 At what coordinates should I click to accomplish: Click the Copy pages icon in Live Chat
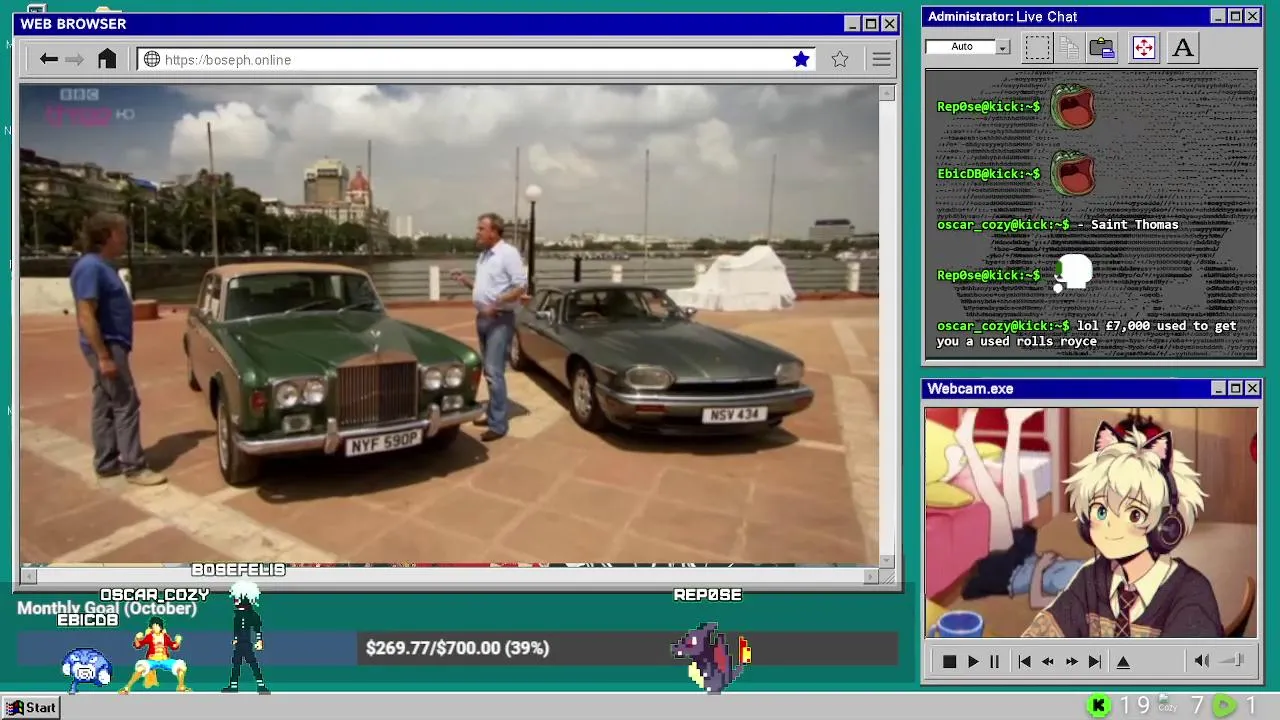click(1069, 47)
